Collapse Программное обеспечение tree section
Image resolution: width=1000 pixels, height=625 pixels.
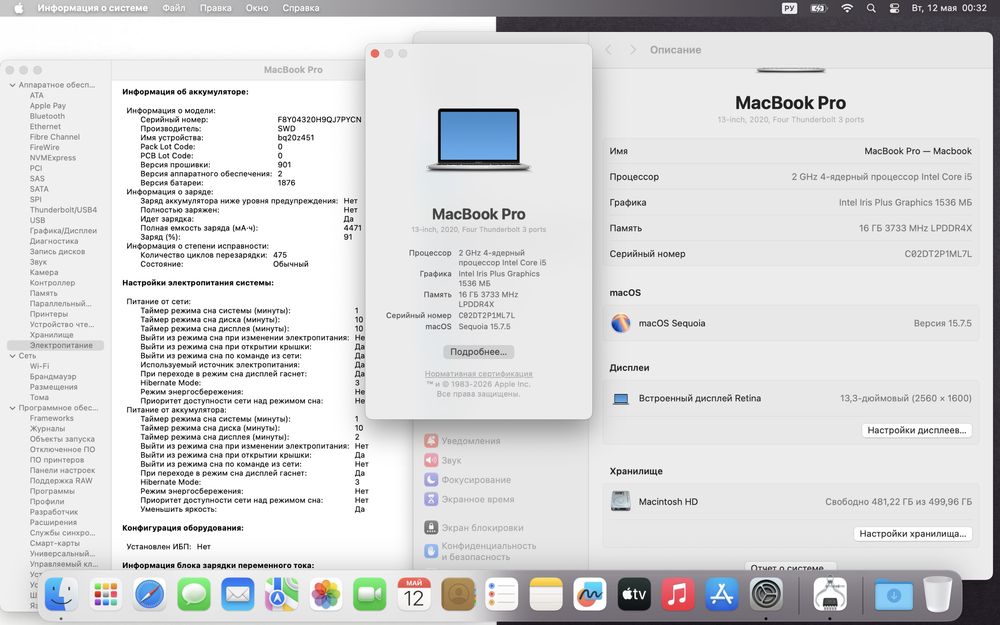12,408
